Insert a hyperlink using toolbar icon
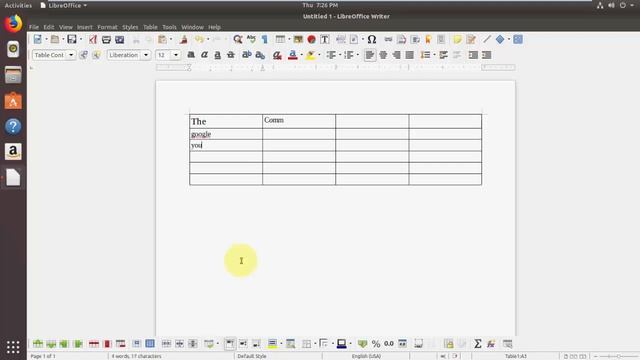Screen dimensions: 640x360 point(388,40)
